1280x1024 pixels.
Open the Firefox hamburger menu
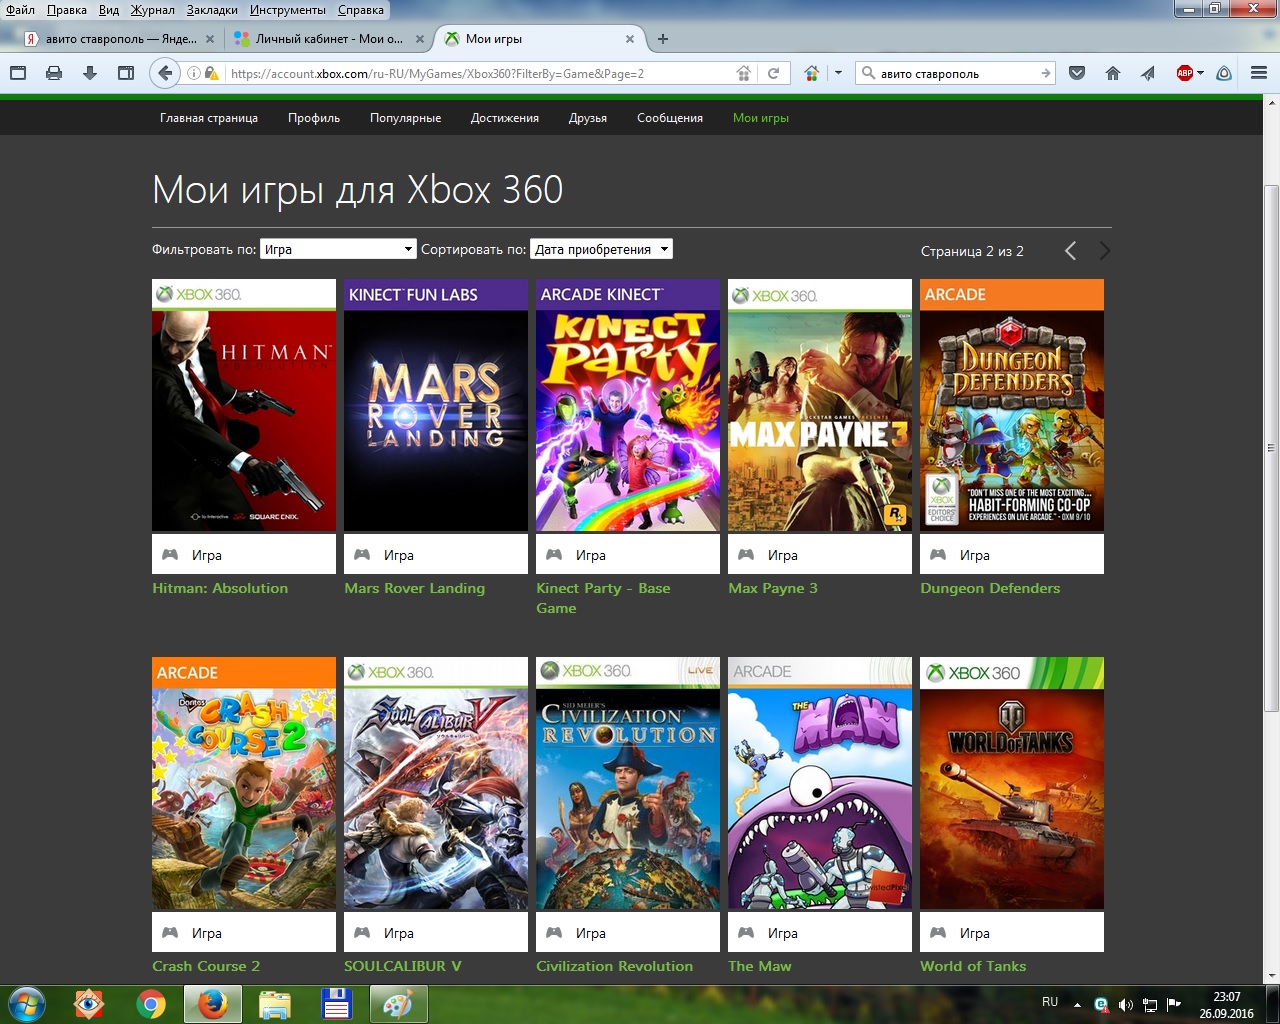tap(1259, 73)
